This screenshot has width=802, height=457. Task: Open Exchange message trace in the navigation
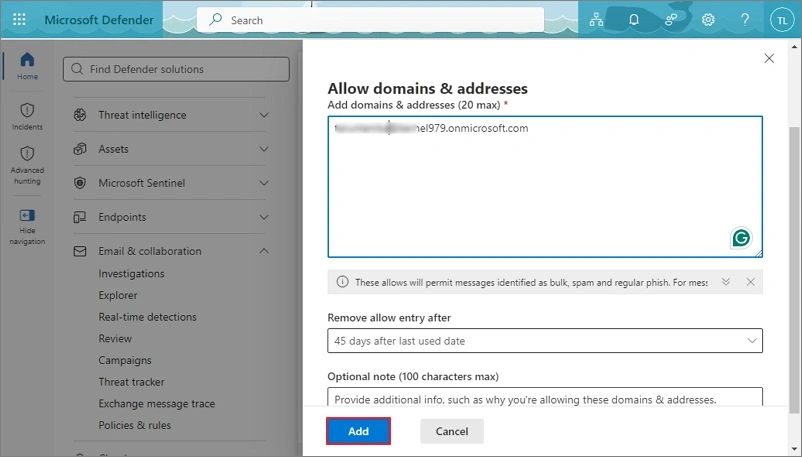(157, 403)
